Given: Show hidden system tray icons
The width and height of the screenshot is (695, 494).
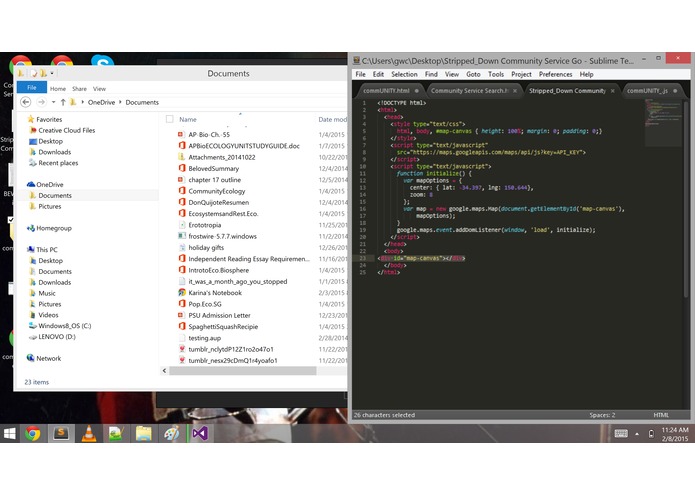Looking at the screenshot, I should 637,434.
